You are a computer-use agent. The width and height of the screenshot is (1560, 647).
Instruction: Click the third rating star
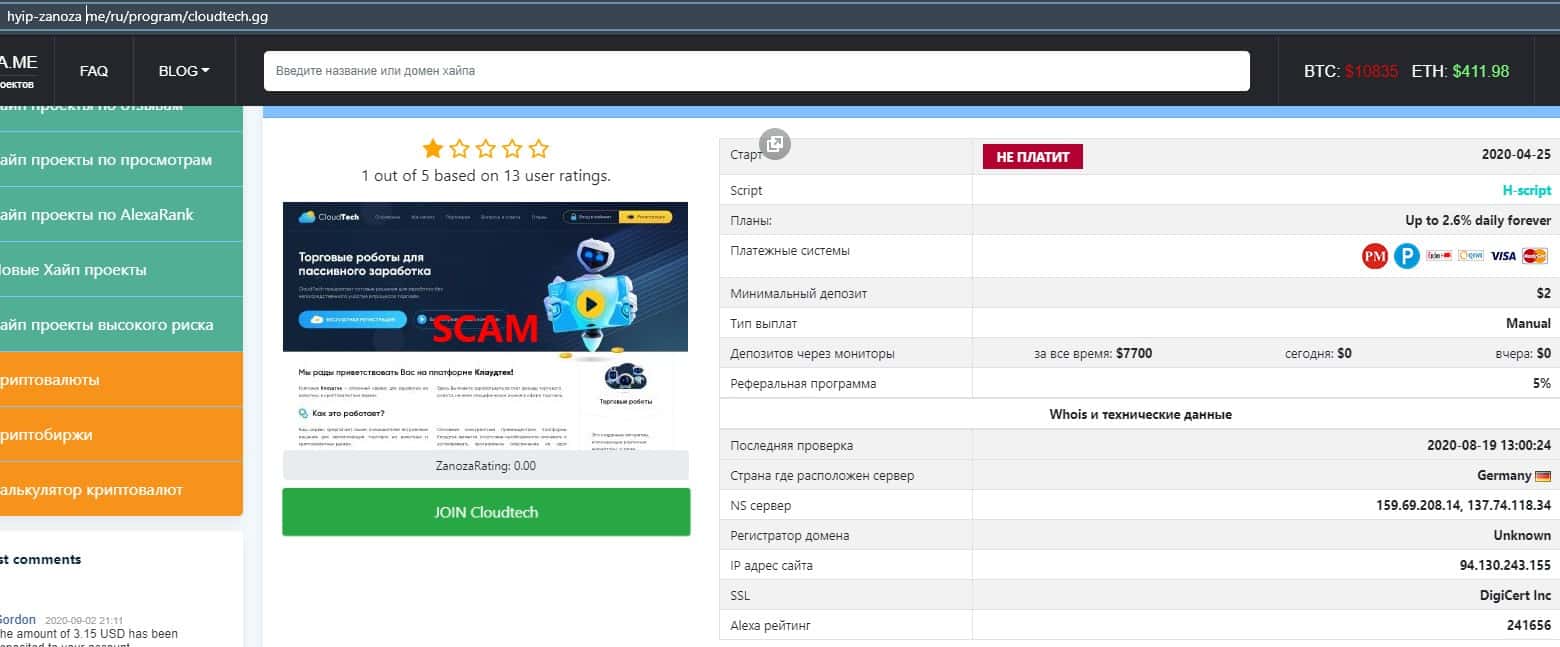coord(486,149)
